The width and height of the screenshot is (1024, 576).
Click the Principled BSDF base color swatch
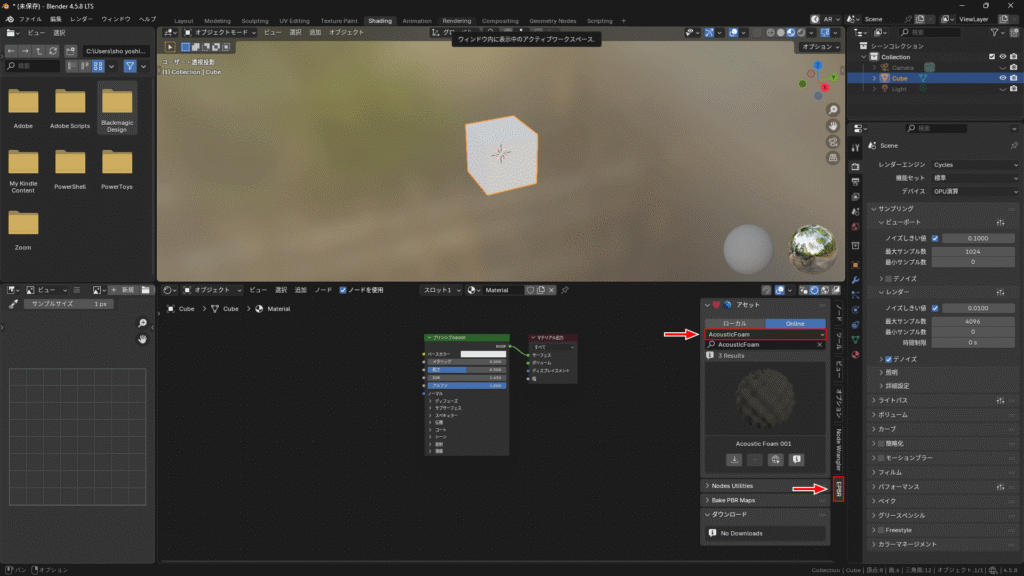483,354
